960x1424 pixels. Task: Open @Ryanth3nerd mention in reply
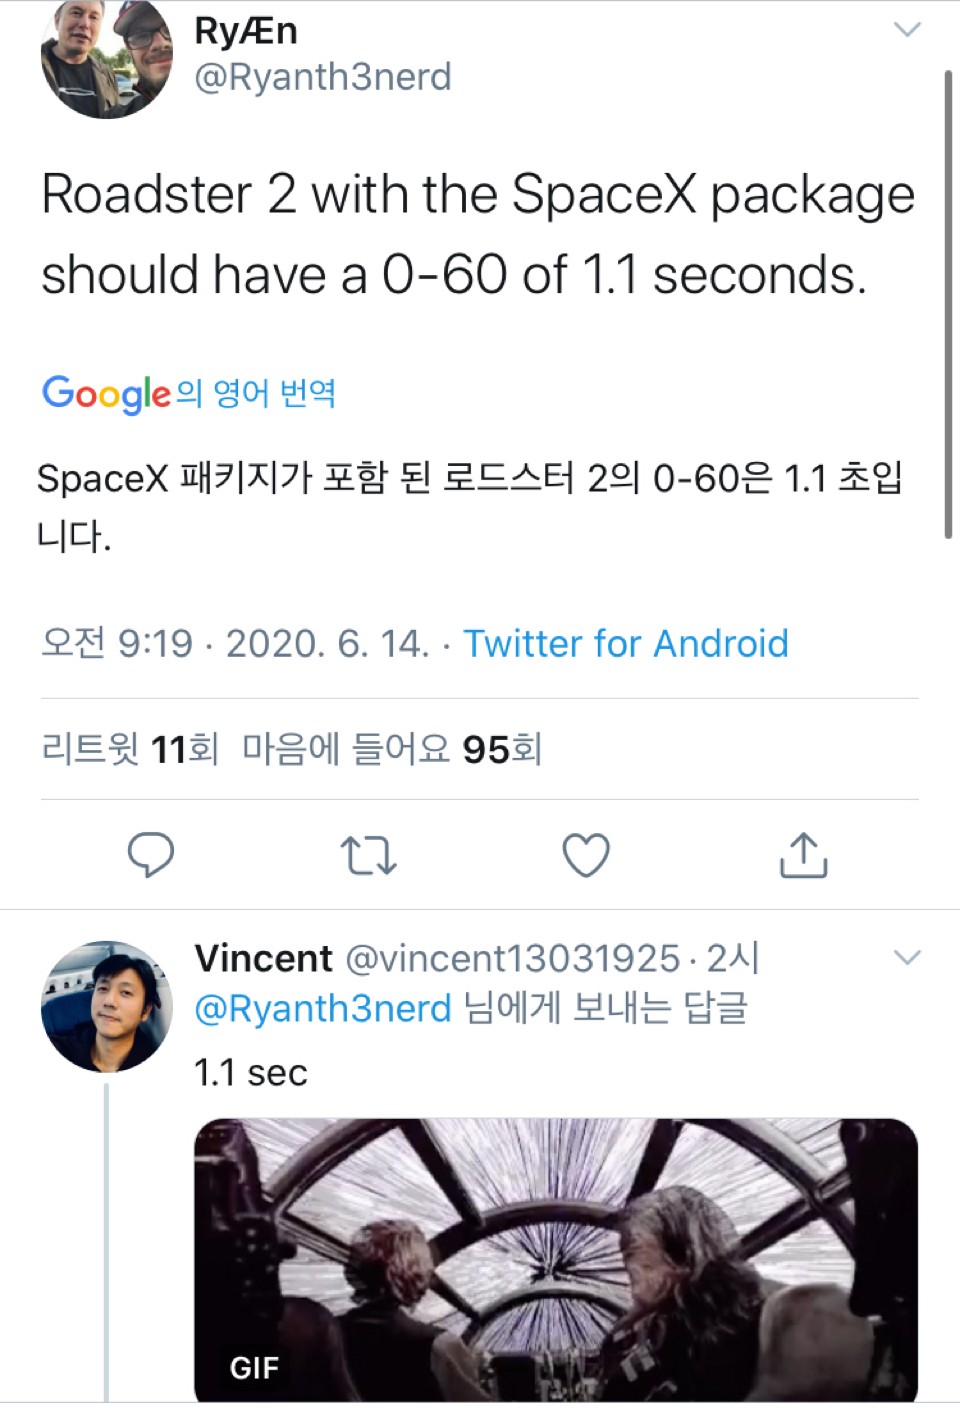coord(323,1008)
